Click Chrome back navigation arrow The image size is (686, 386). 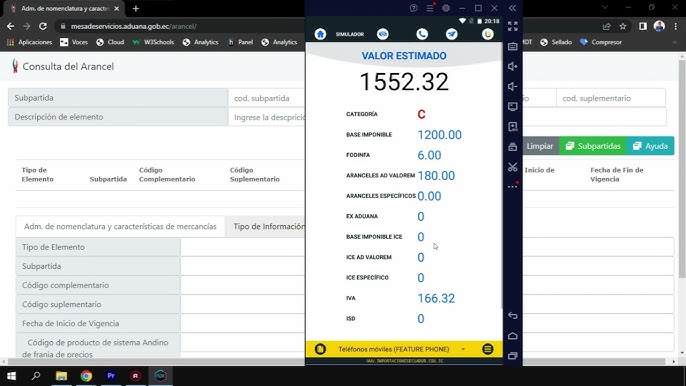(x=10, y=26)
